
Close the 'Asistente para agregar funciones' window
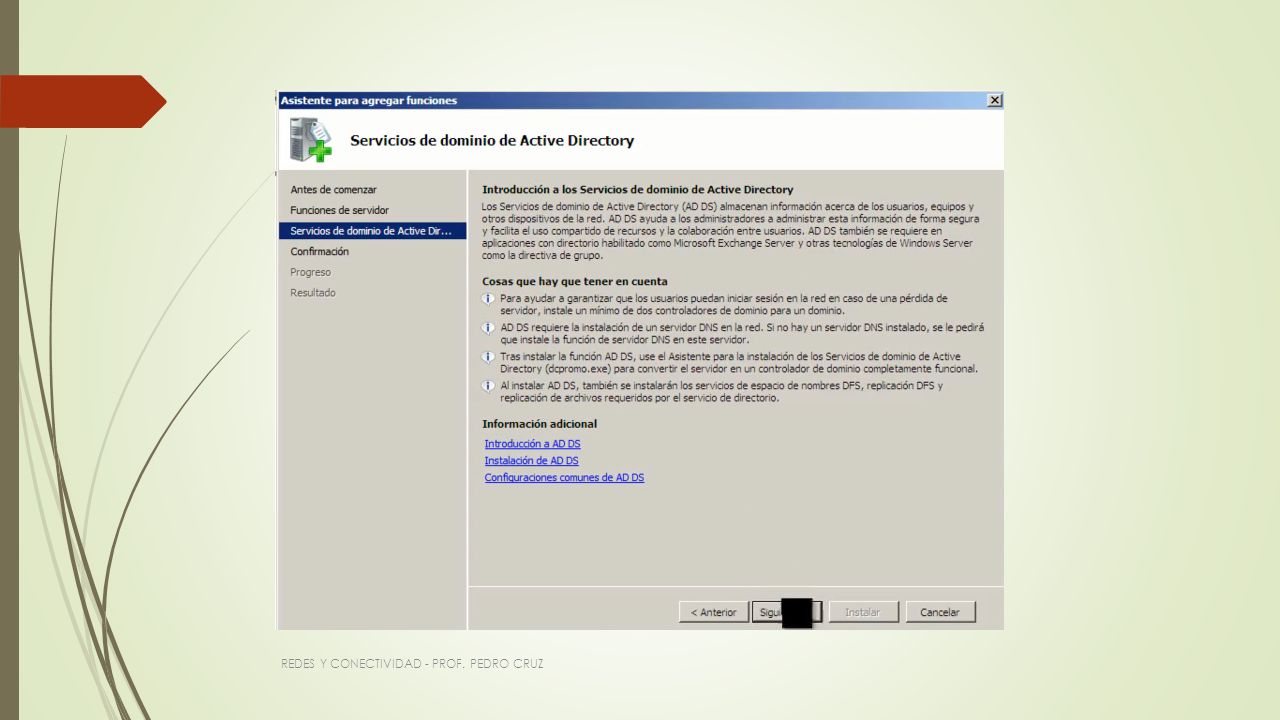coord(994,101)
